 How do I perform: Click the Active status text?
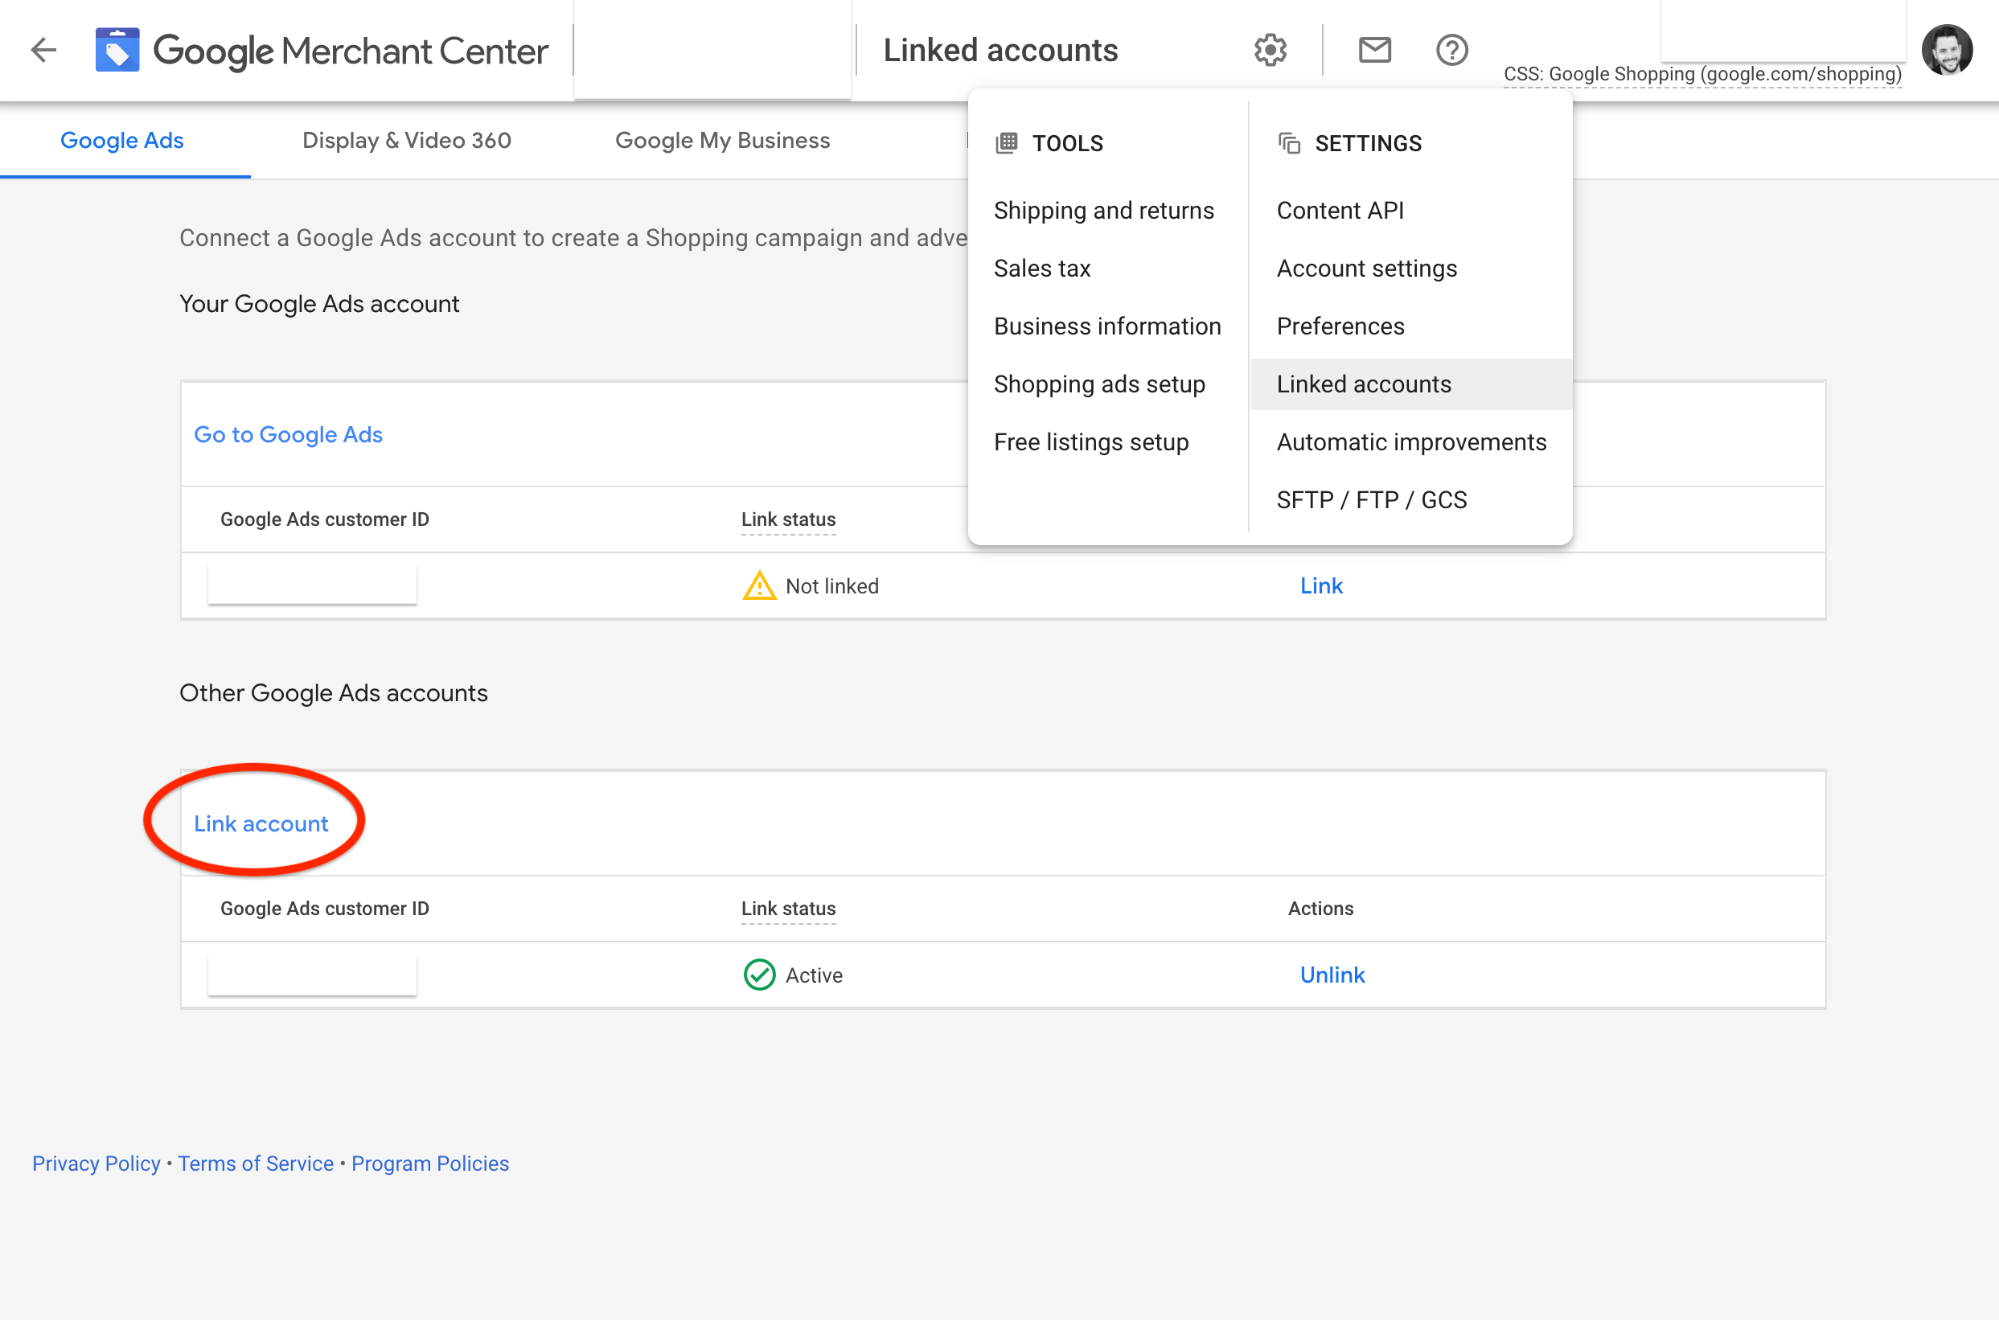click(x=814, y=975)
